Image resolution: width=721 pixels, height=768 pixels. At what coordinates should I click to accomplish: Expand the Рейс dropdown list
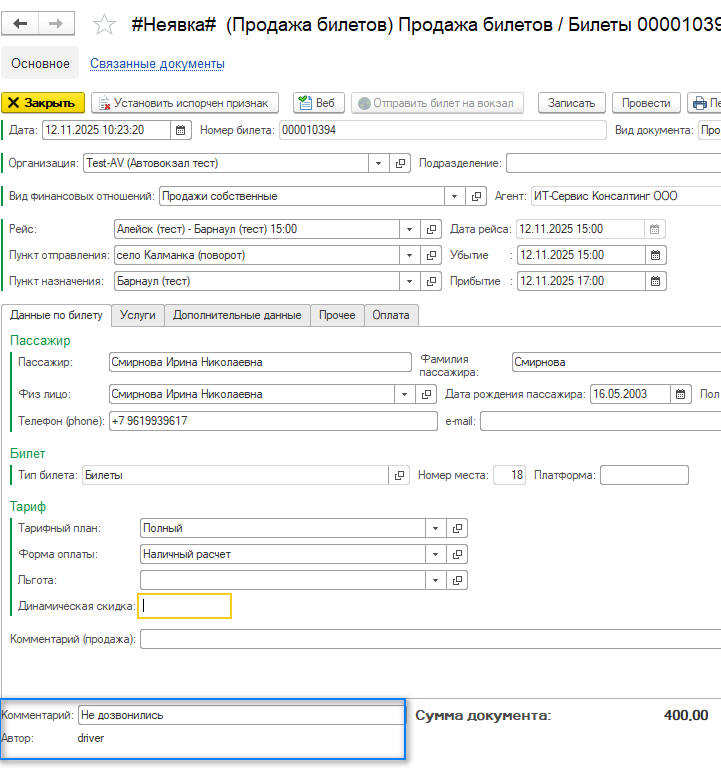click(409, 229)
